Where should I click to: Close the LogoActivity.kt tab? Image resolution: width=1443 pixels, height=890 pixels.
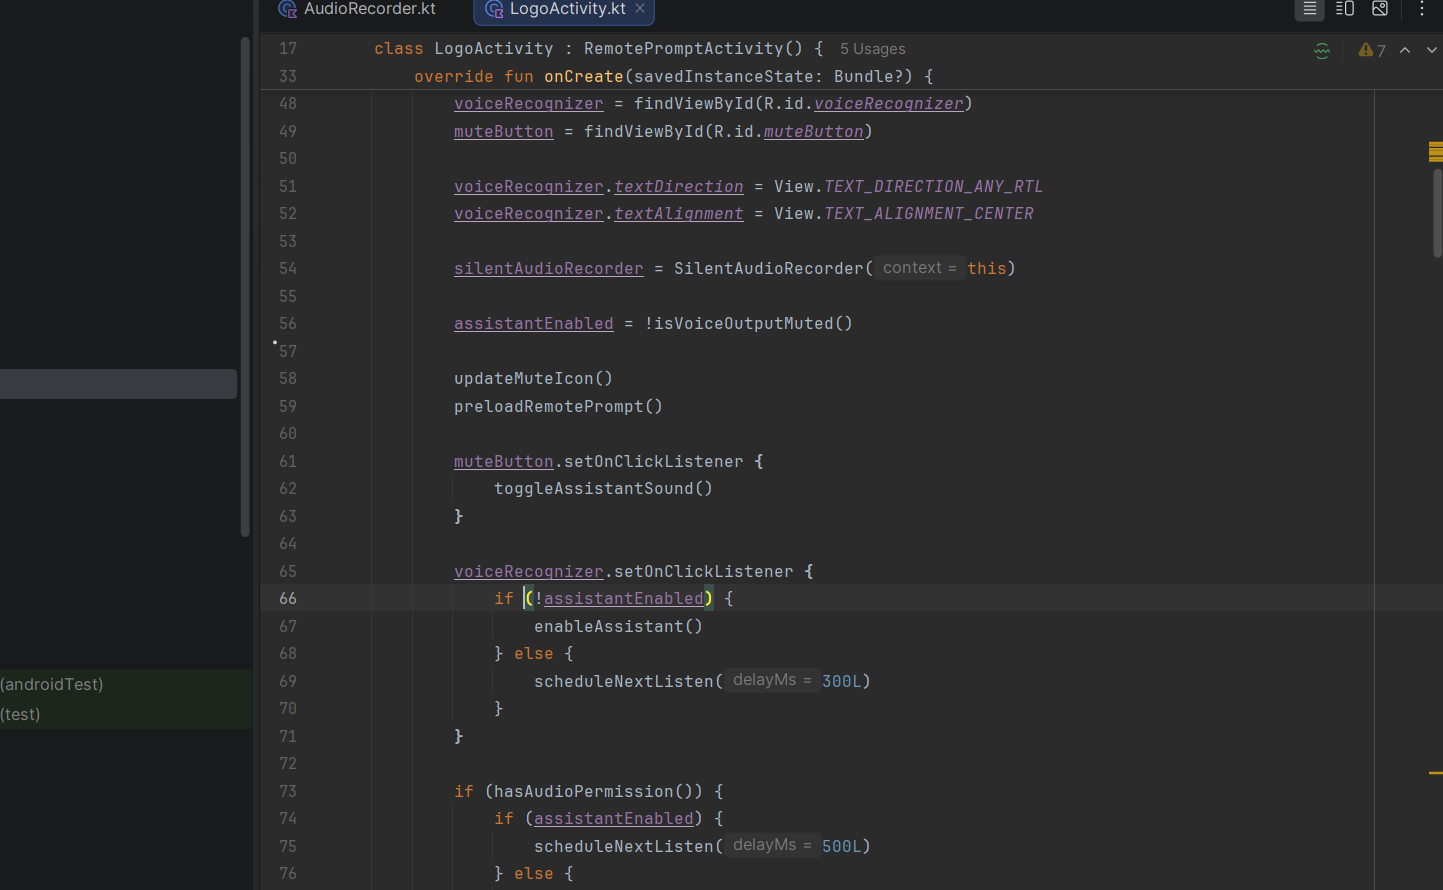[x=640, y=8]
